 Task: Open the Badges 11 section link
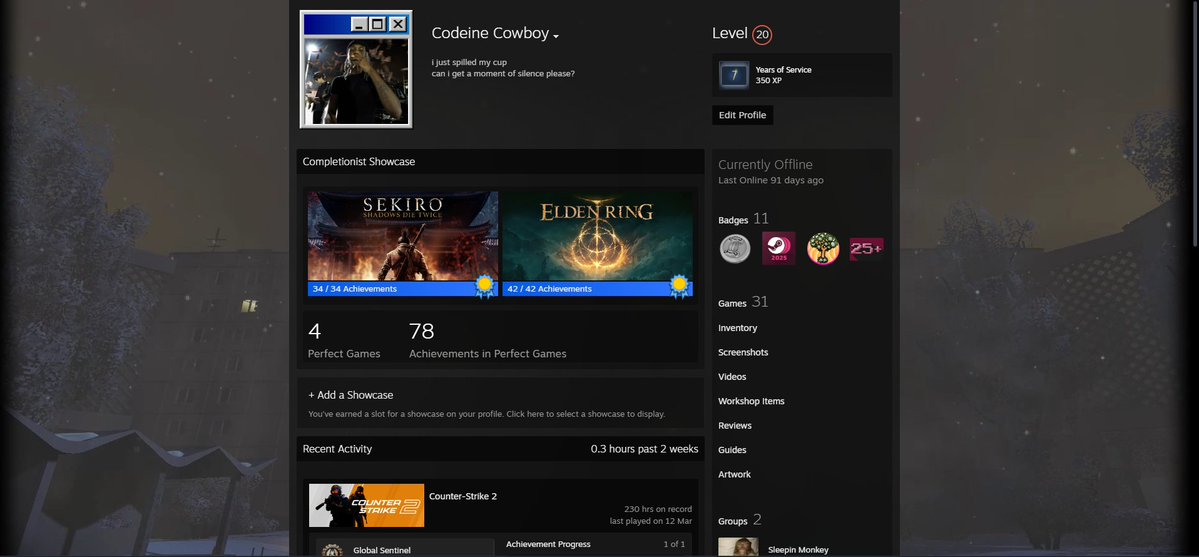743,220
